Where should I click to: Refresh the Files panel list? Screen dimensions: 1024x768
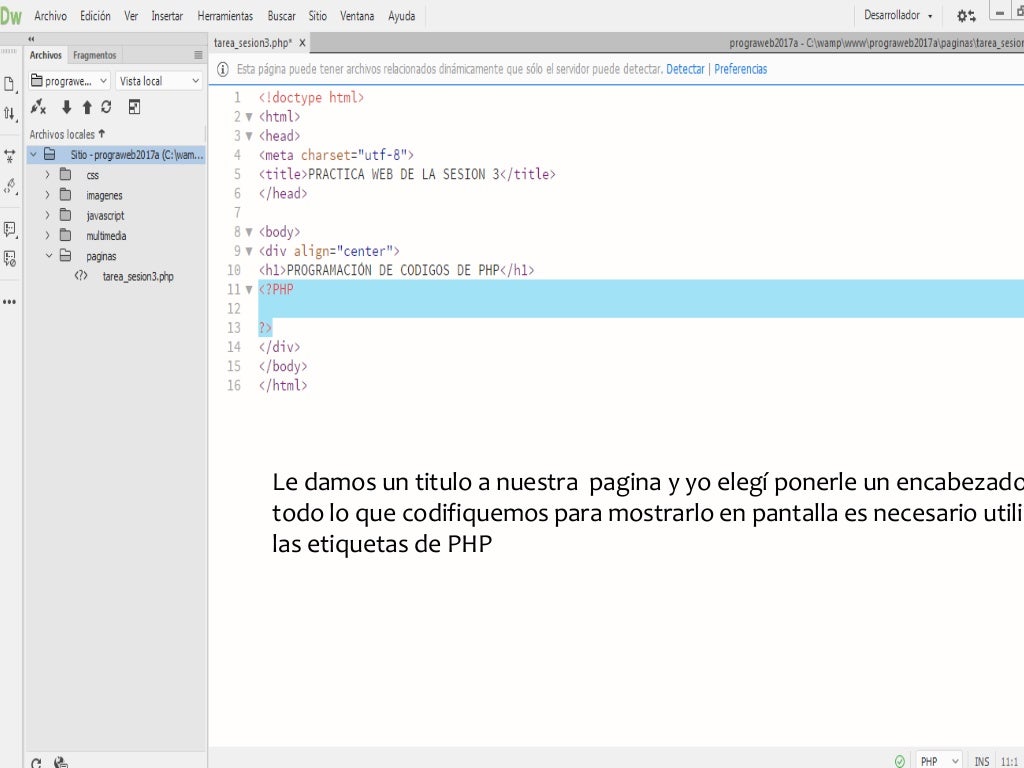[x=106, y=107]
